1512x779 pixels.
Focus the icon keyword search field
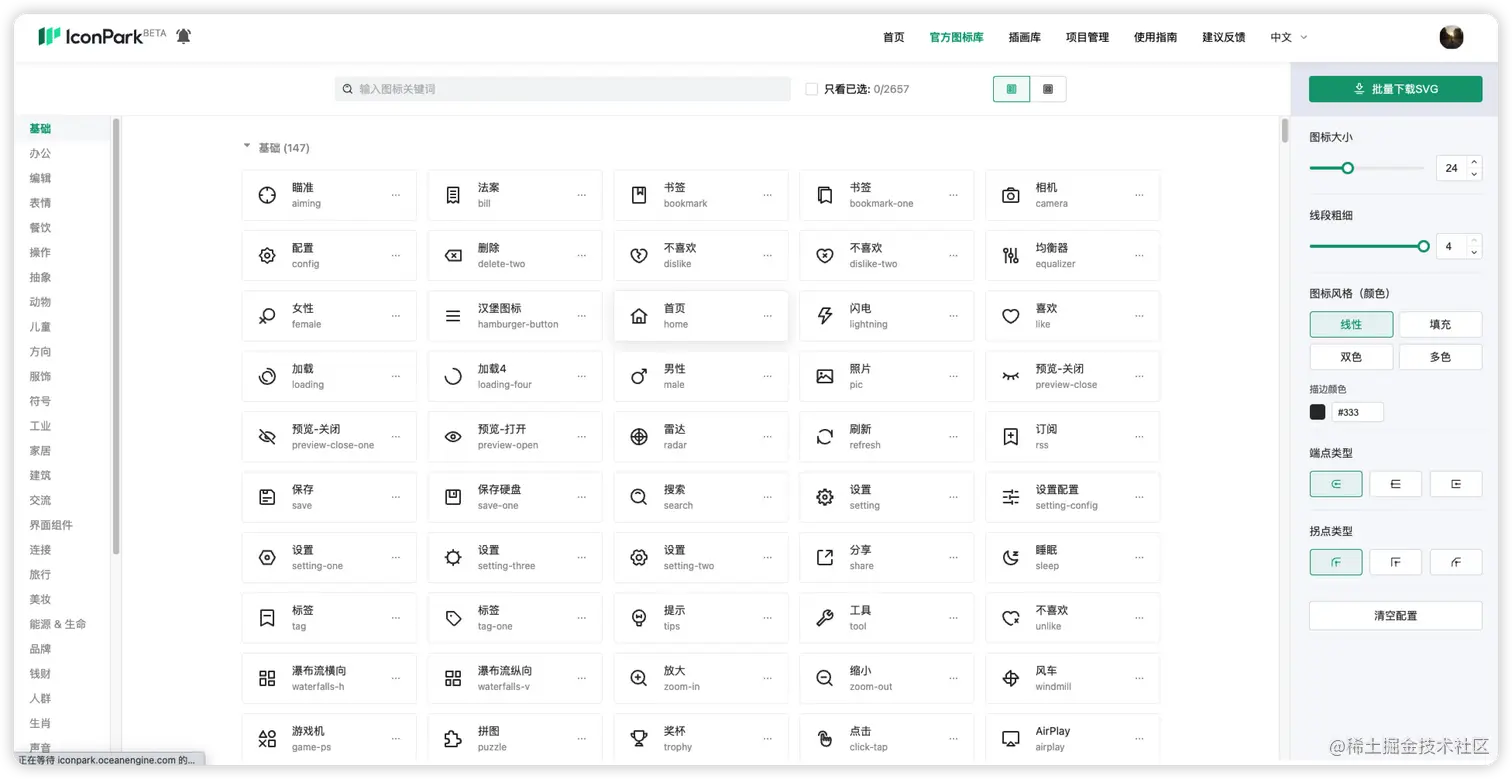coord(563,89)
